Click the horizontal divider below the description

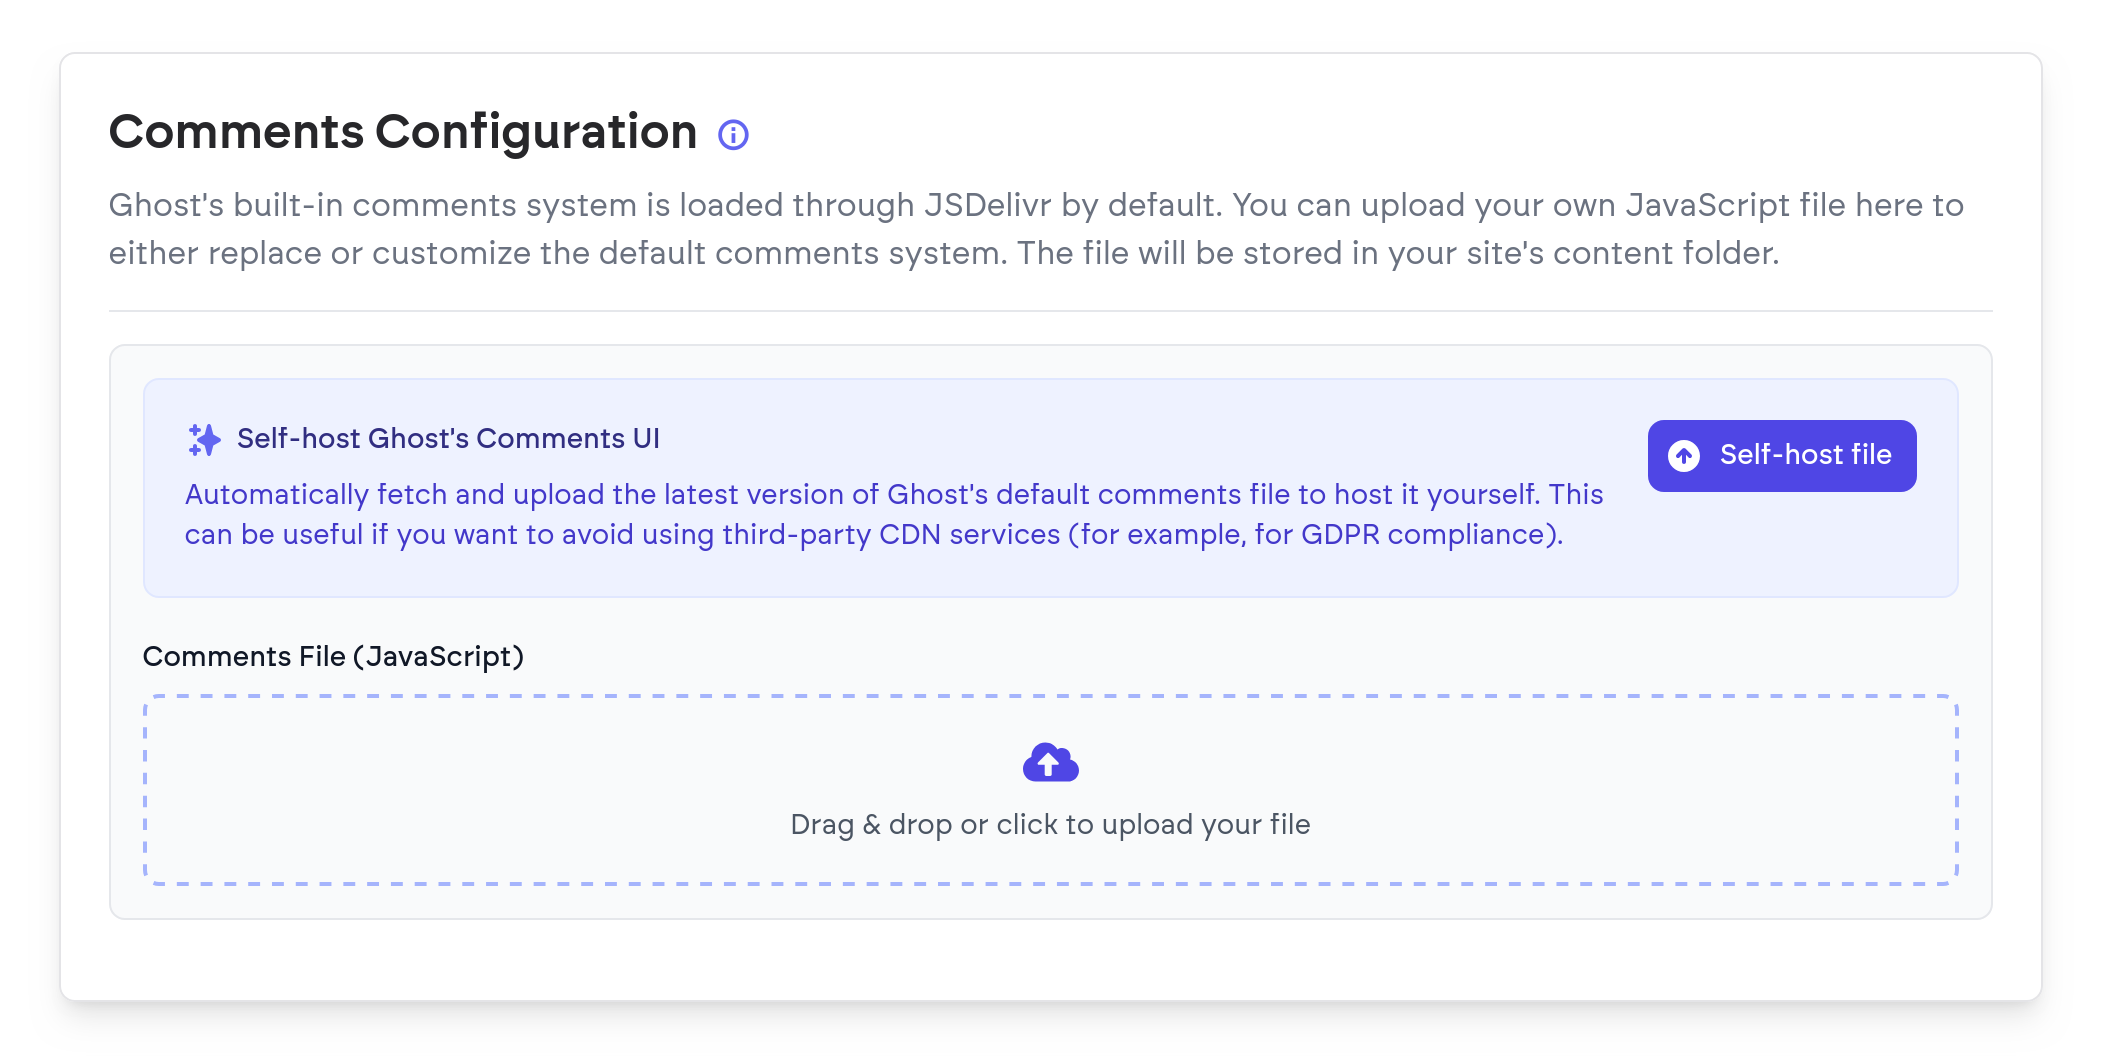tap(1050, 311)
